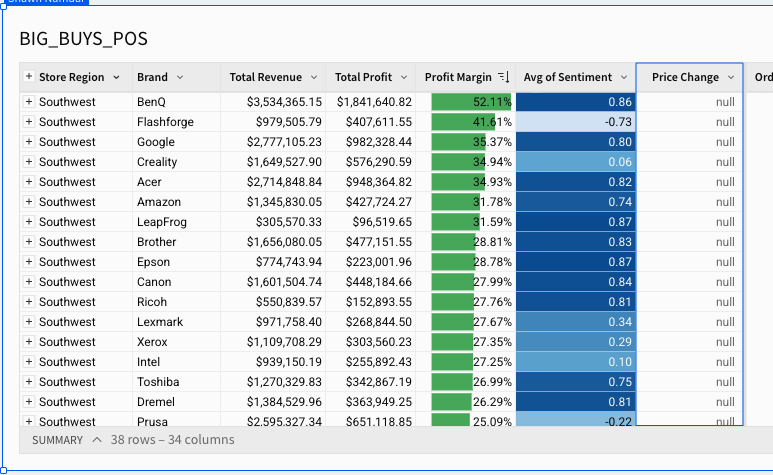This screenshot has width=773, height=475.
Task: Click the 41.61% profit margin data bar
Action: 463,122
